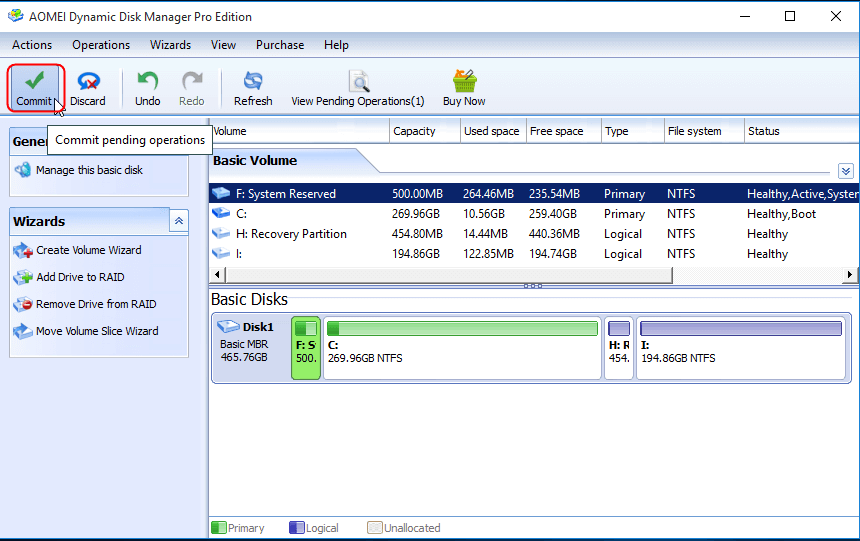Click the volume list right scroll arrow
Screen dimensions: 860x541
click(x=850, y=274)
